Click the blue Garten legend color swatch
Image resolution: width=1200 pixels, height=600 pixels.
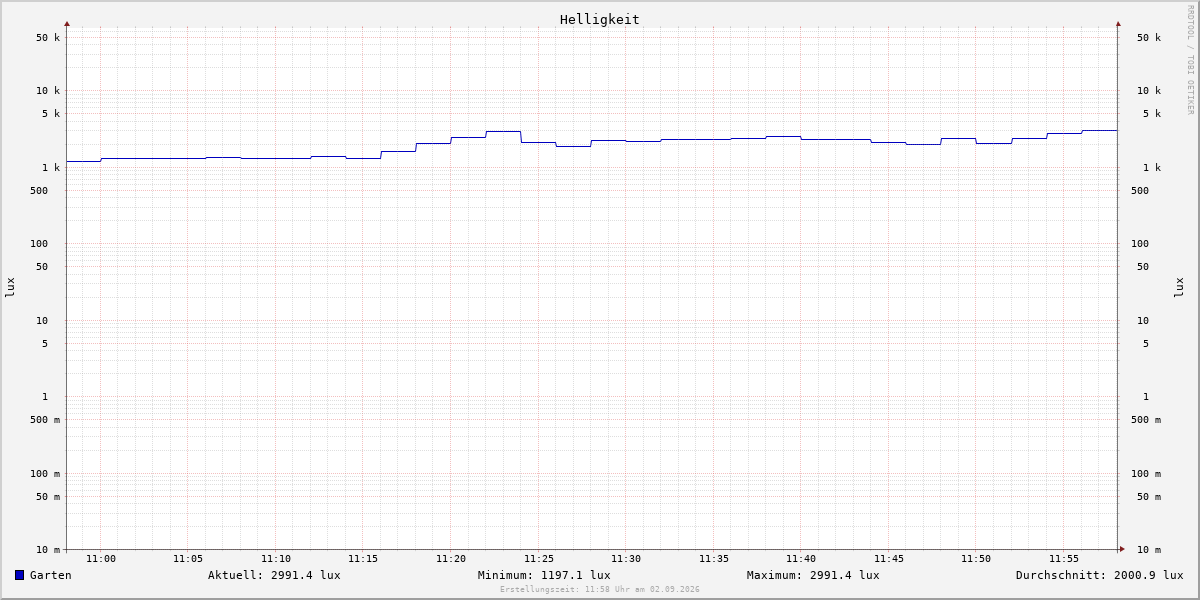(19, 575)
